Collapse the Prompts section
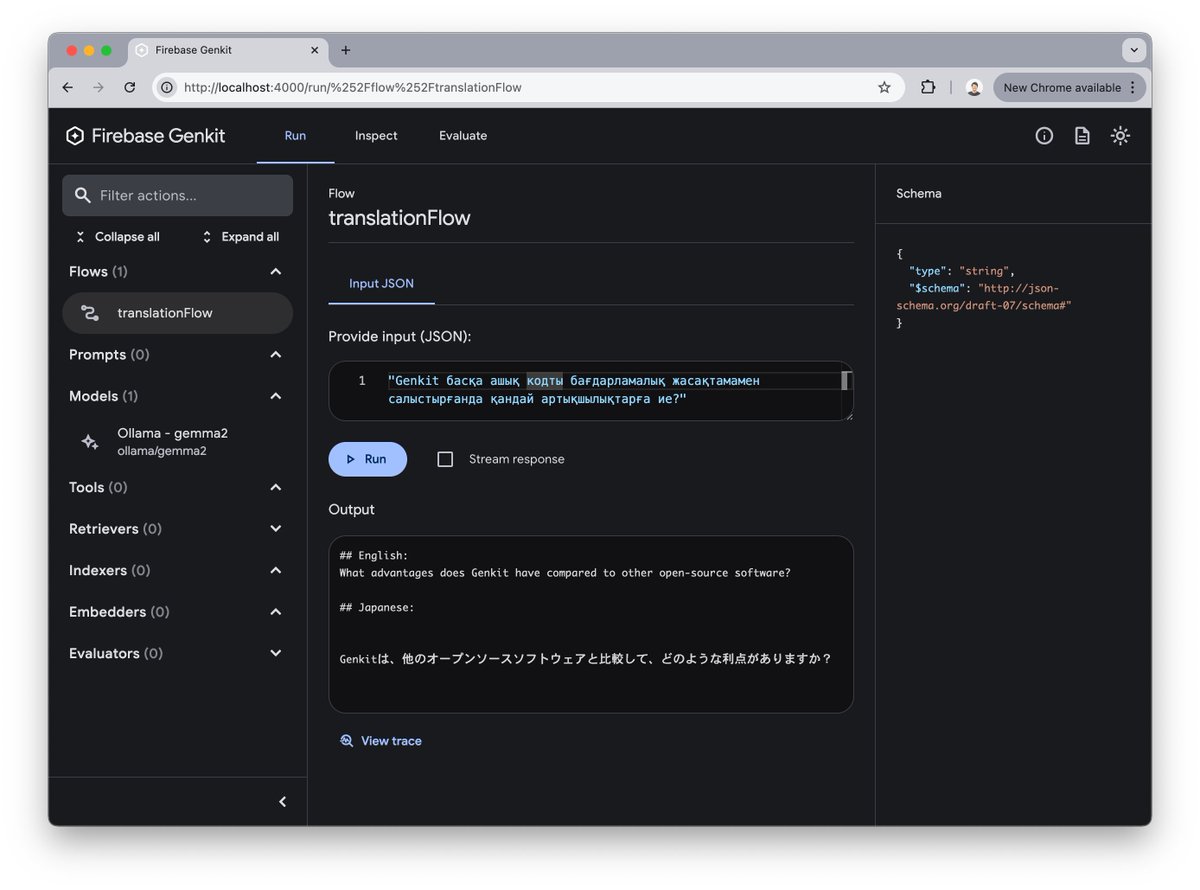1200x890 pixels. pos(276,355)
